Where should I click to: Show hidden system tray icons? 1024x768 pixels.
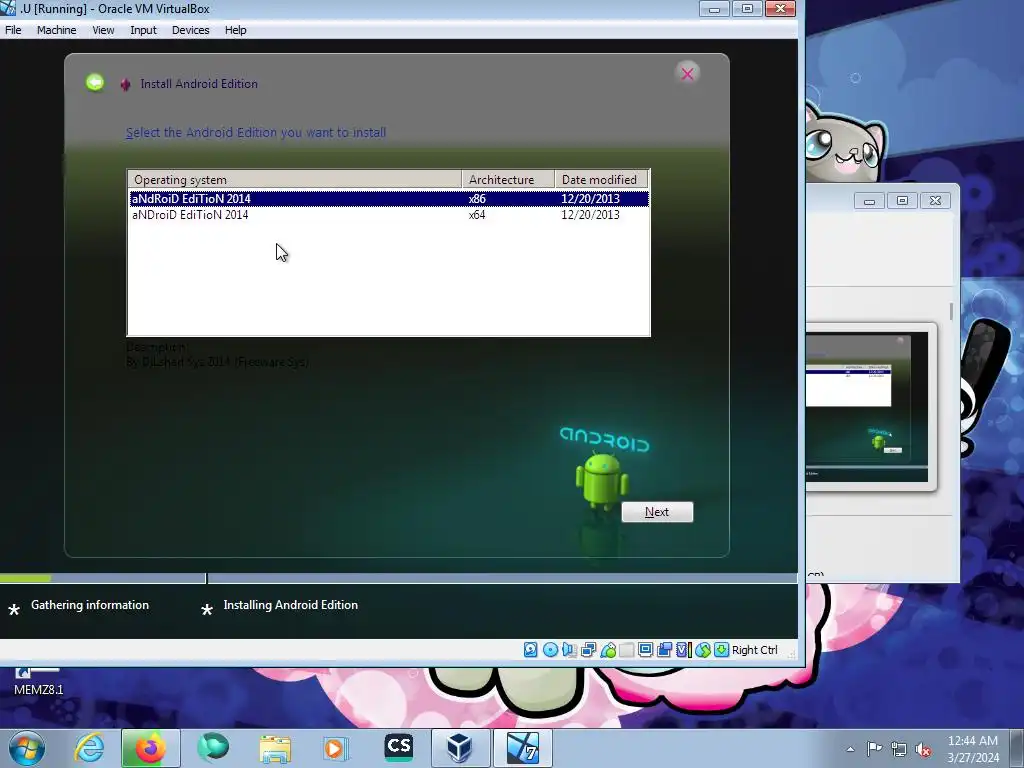coord(850,749)
